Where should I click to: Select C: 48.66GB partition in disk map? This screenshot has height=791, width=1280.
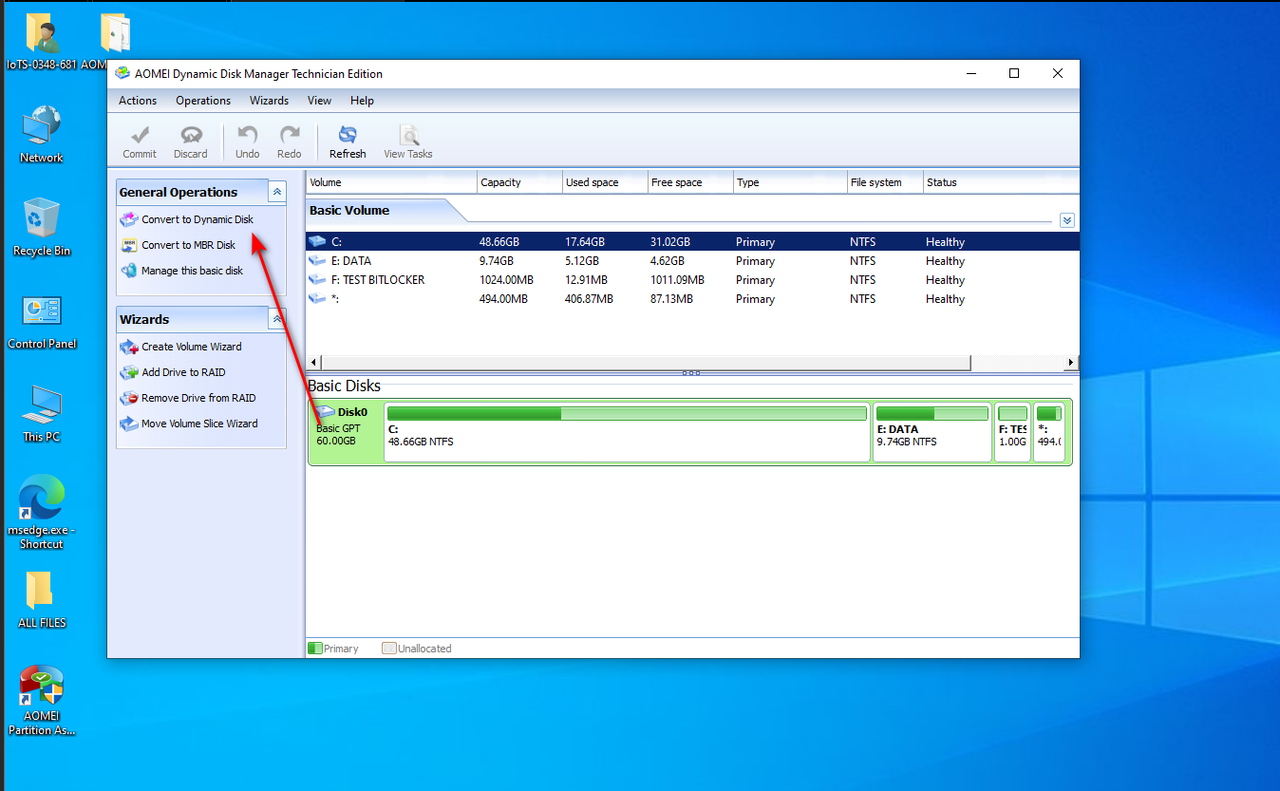627,433
